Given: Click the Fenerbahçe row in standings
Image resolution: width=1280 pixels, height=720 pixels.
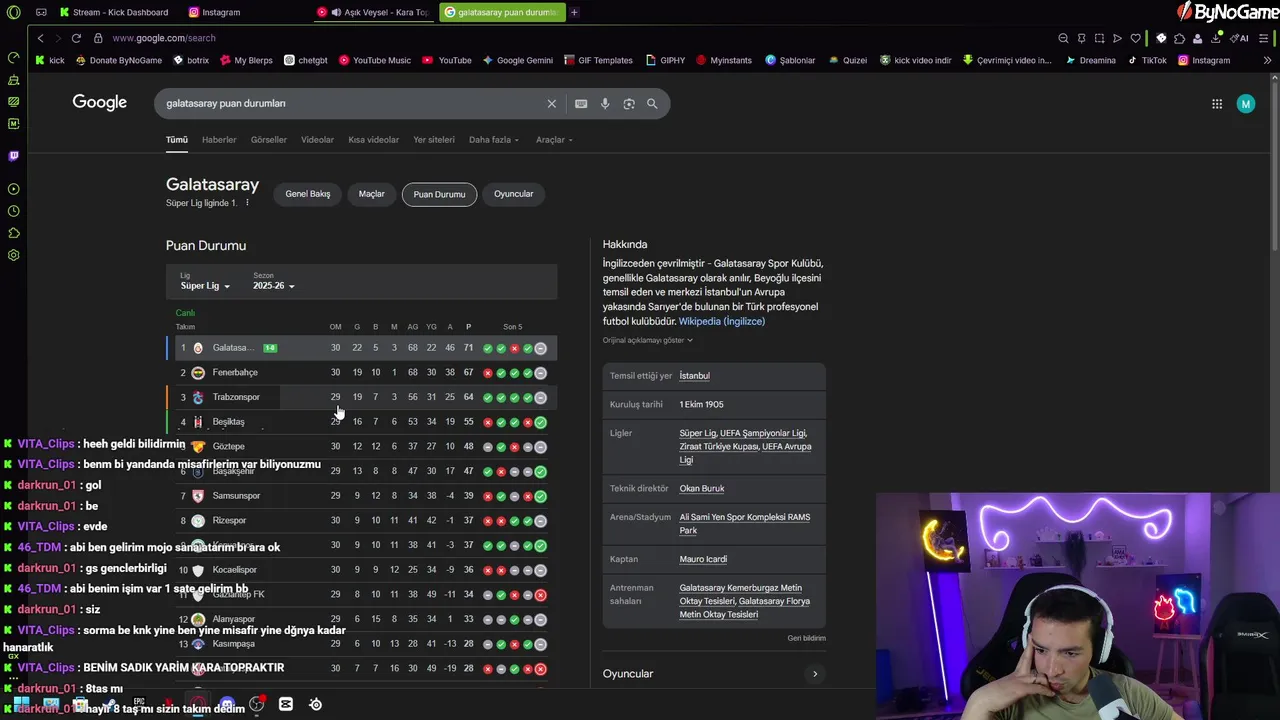Looking at the screenshot, I should tap(361, 373).
